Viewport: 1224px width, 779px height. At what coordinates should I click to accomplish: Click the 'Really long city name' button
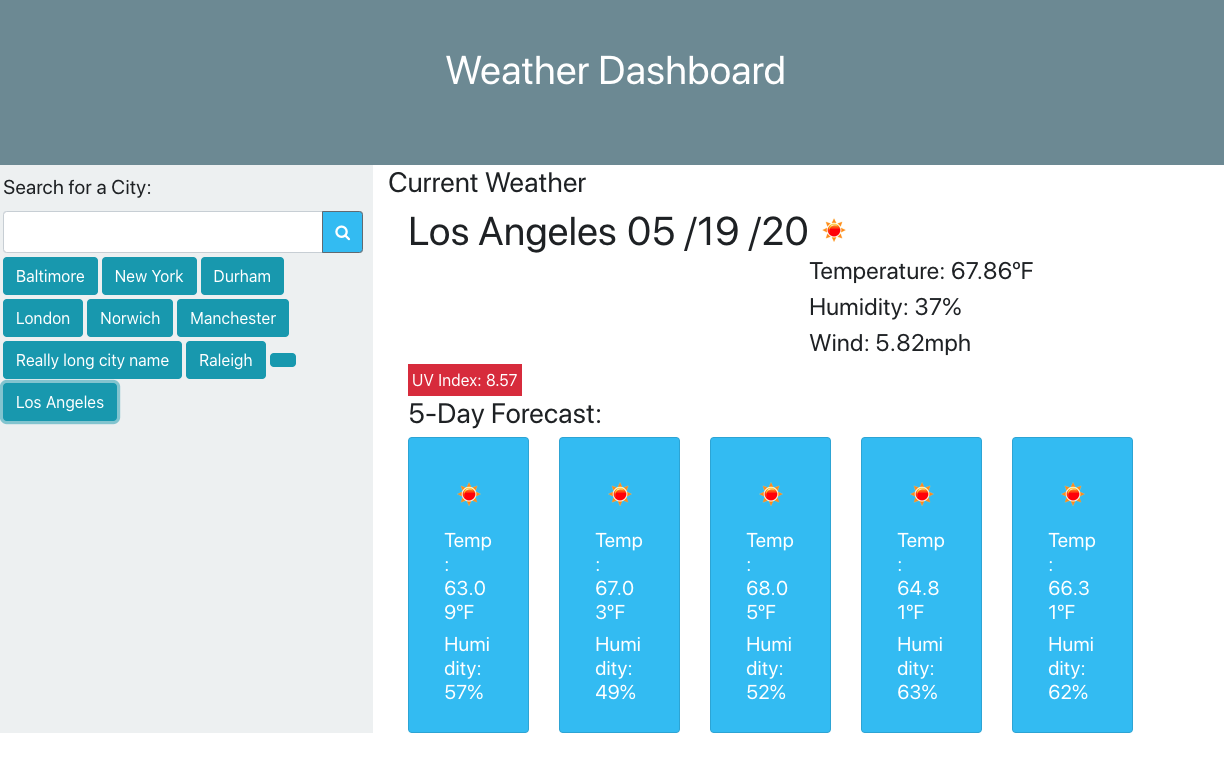coord(92,360)
